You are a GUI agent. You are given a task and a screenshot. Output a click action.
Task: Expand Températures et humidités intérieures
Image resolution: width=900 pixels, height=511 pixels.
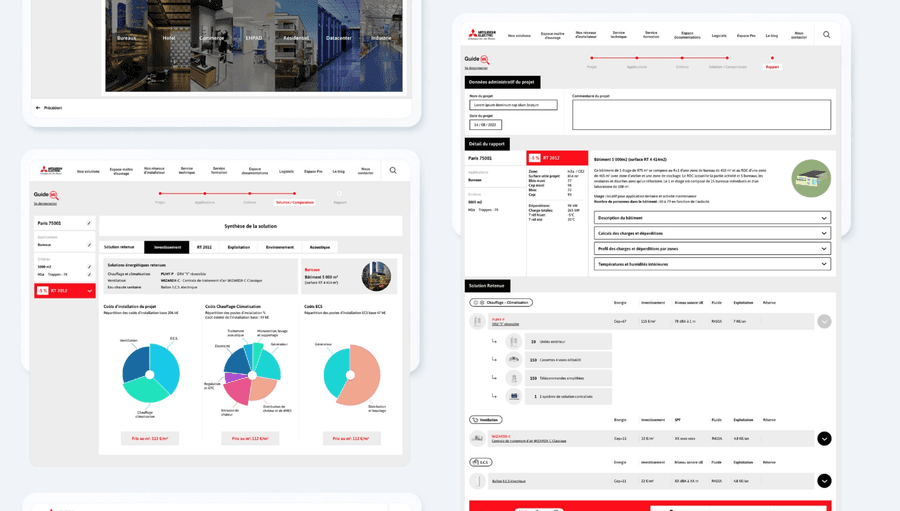[712, 264]
